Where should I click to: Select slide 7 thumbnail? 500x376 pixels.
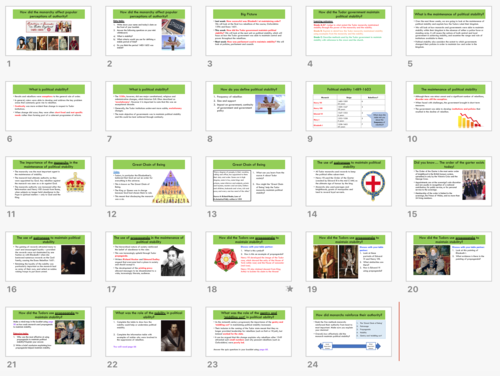coord(149,106)
